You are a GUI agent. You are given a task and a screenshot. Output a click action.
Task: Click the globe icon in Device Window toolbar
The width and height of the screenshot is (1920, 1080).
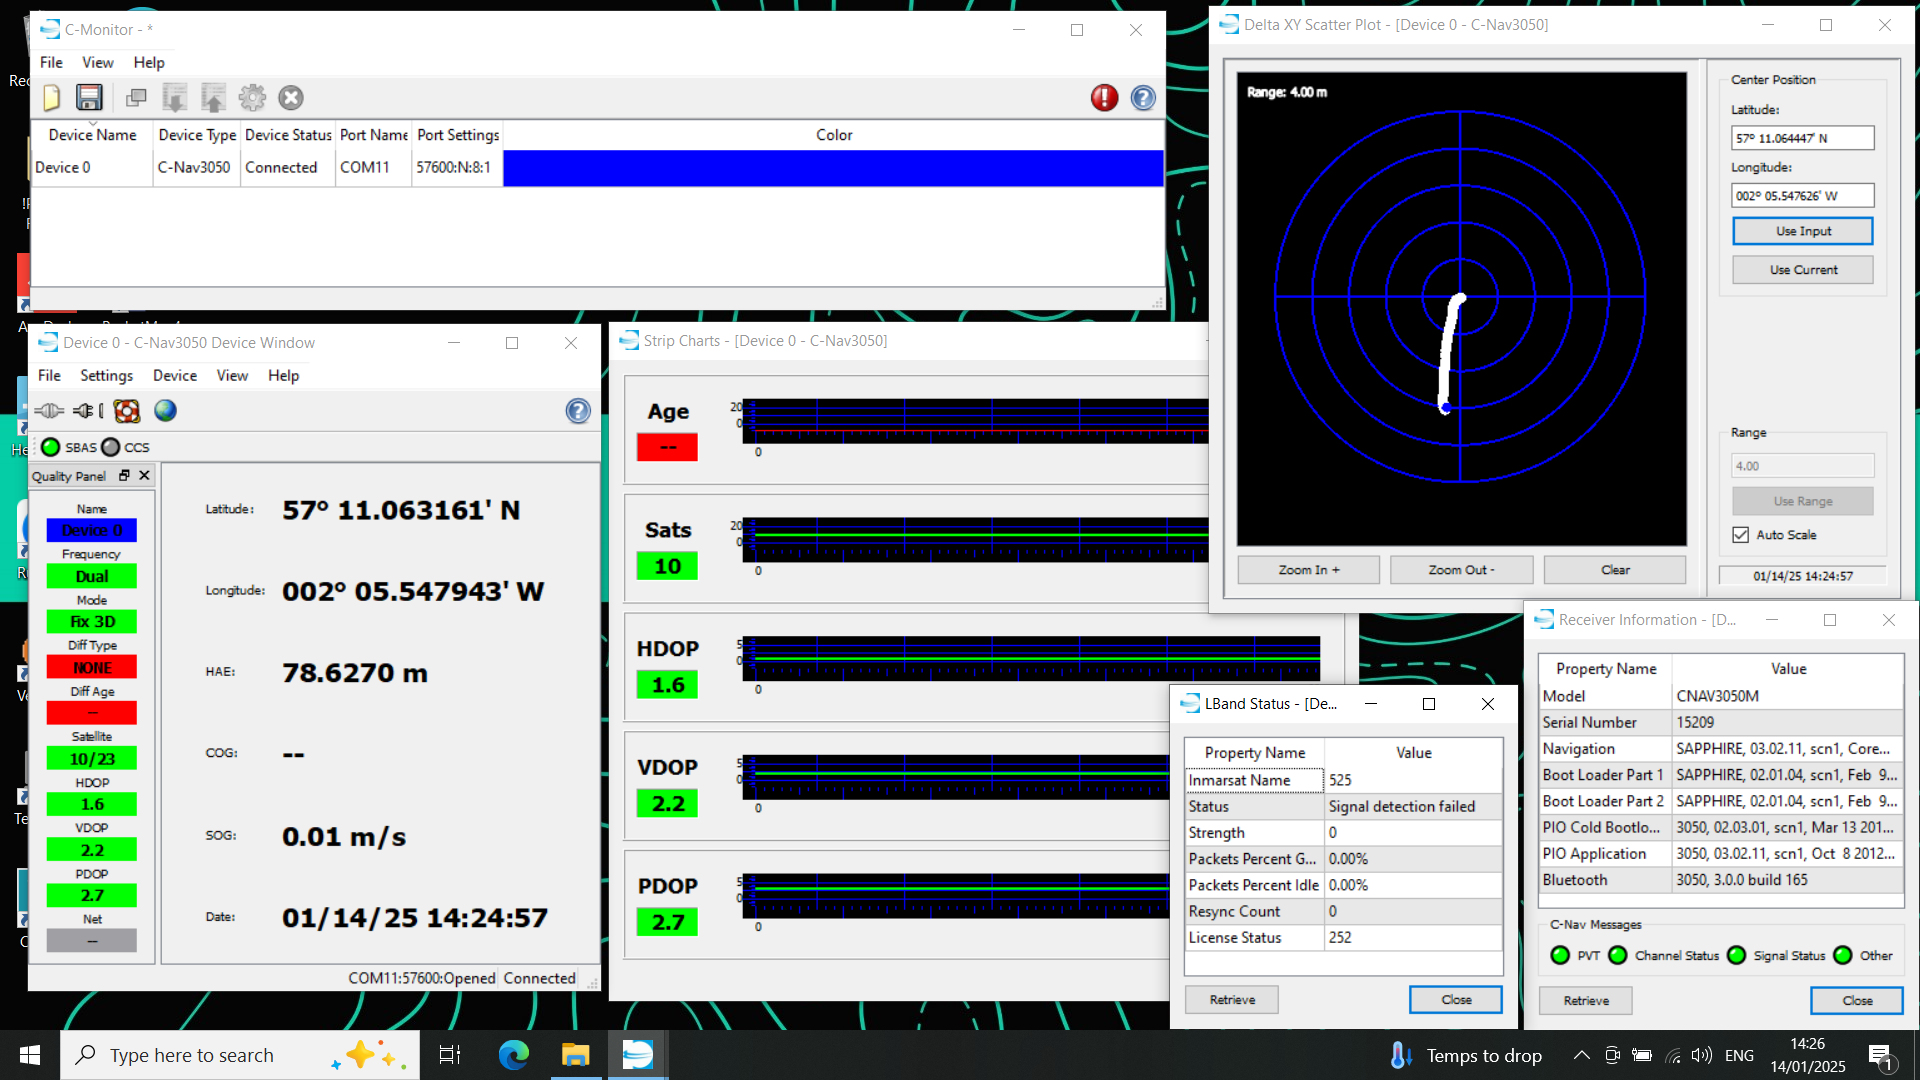pos(165,411)
